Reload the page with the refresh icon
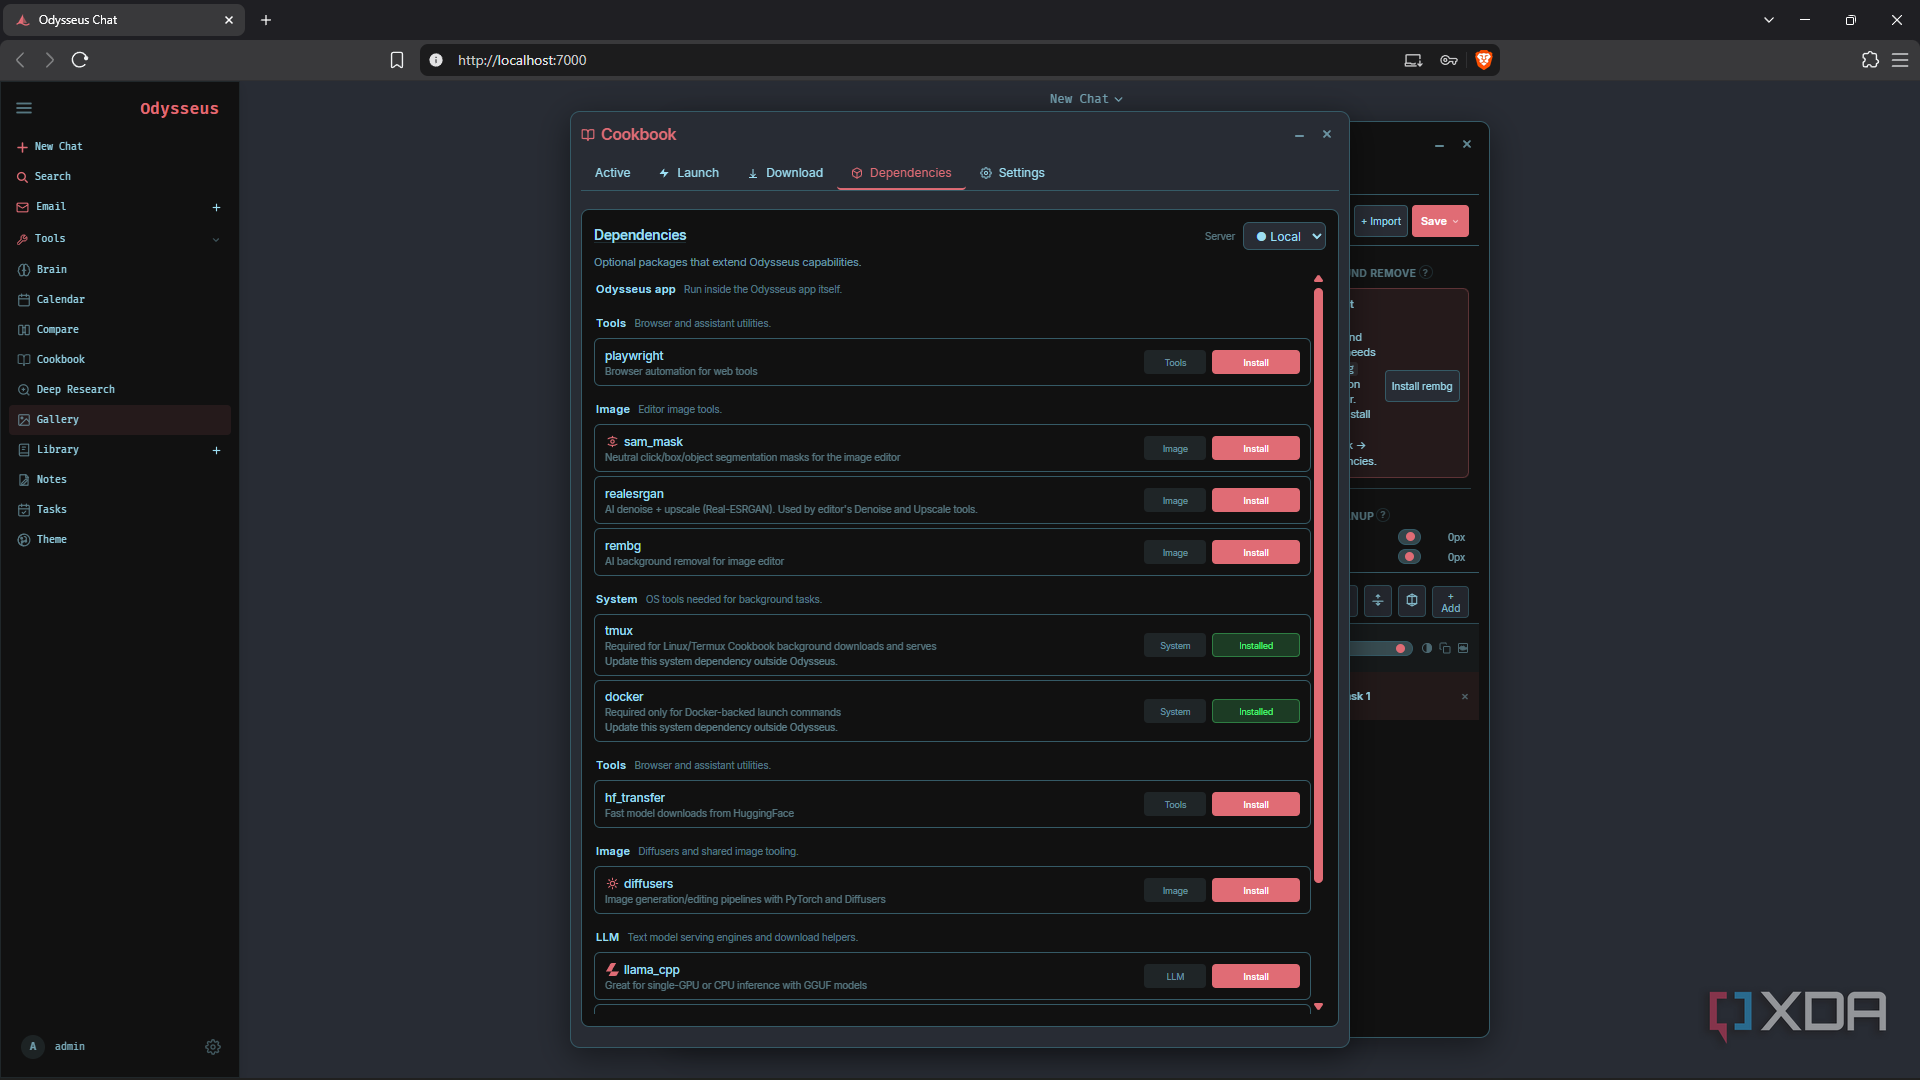 point(80,60)
